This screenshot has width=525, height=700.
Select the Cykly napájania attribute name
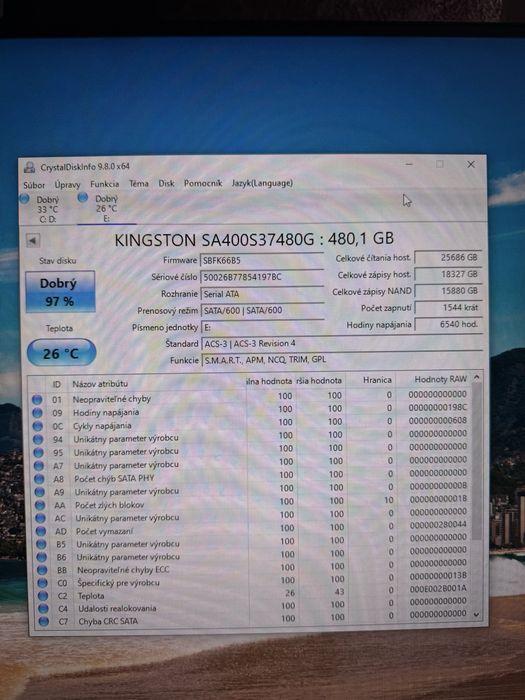[102, 425]
